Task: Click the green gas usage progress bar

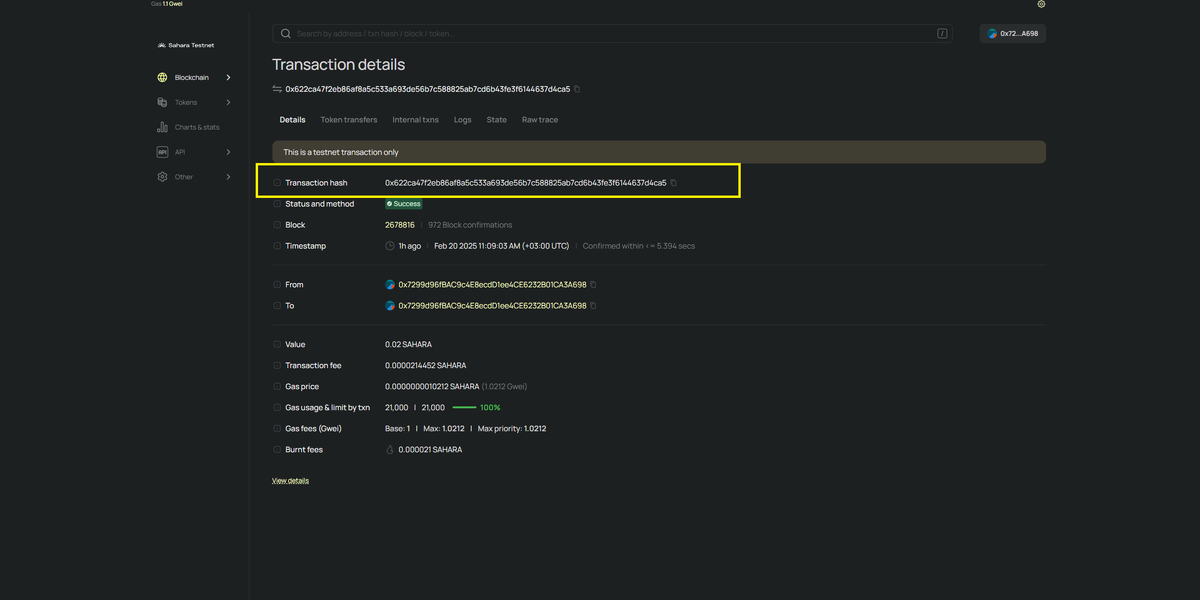Action: tap(464, 408)
